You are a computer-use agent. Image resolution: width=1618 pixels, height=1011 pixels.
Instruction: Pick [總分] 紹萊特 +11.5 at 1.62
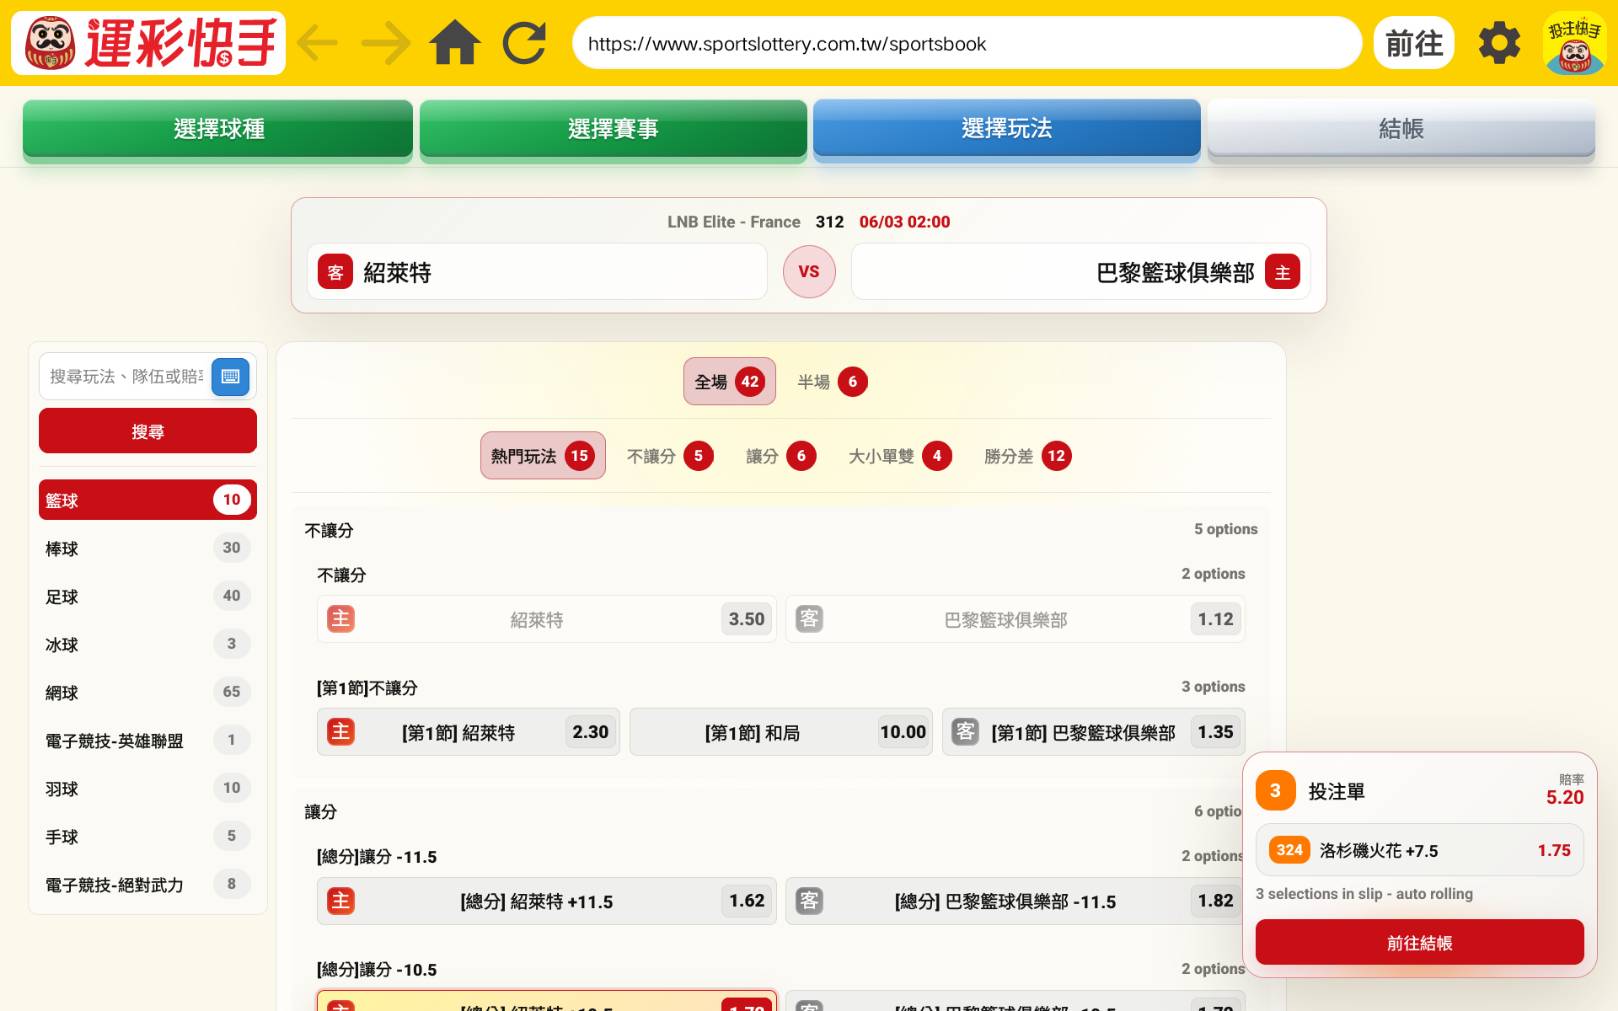(546, 901)
